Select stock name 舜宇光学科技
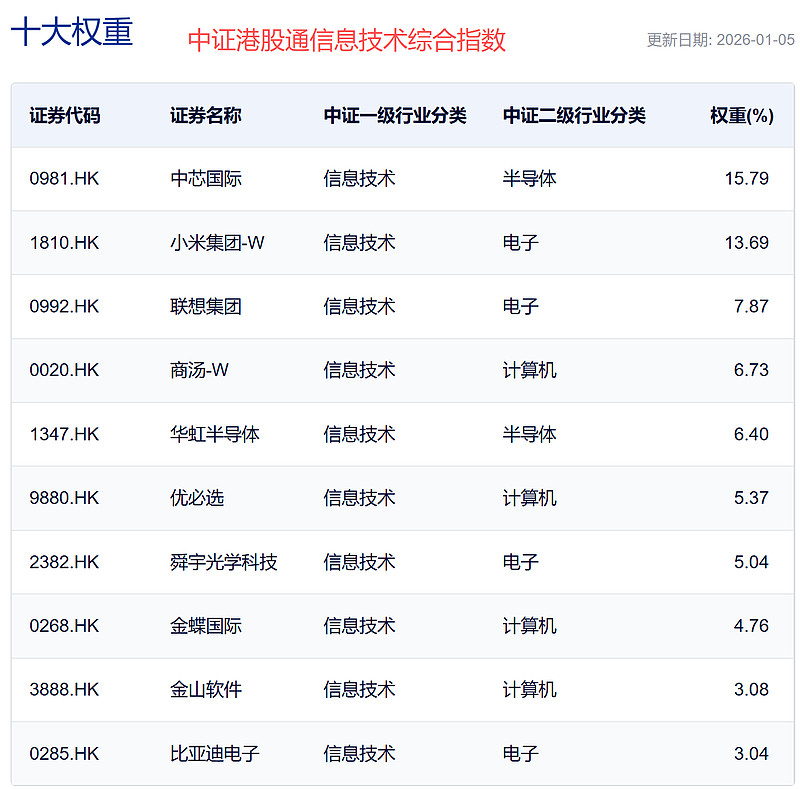 [x=224, y=562]
